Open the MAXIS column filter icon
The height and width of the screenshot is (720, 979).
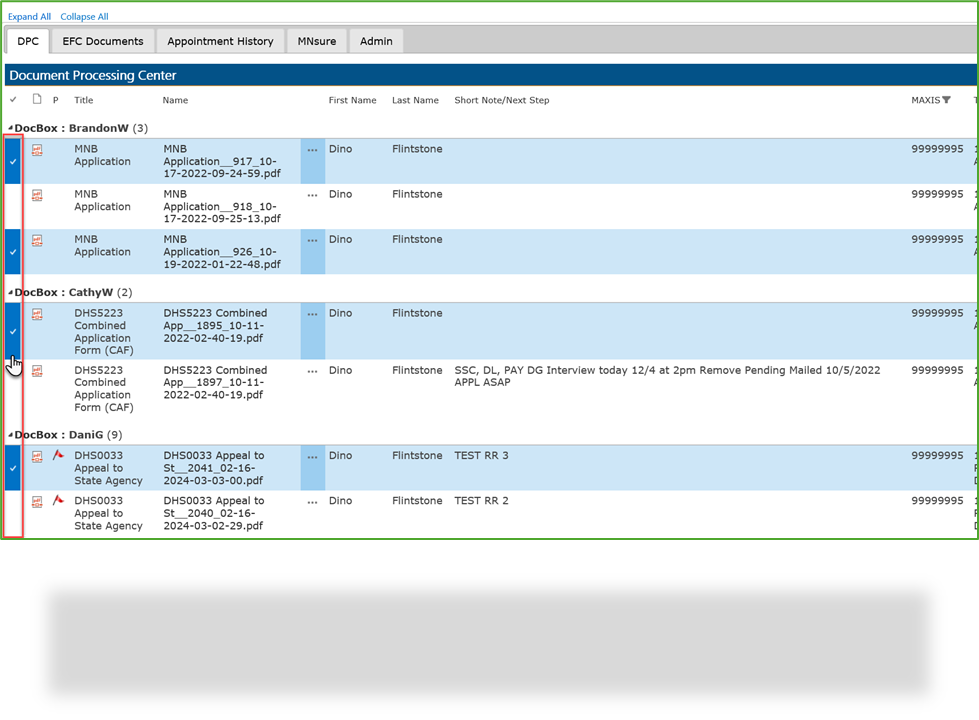click(x=948, y=100)
